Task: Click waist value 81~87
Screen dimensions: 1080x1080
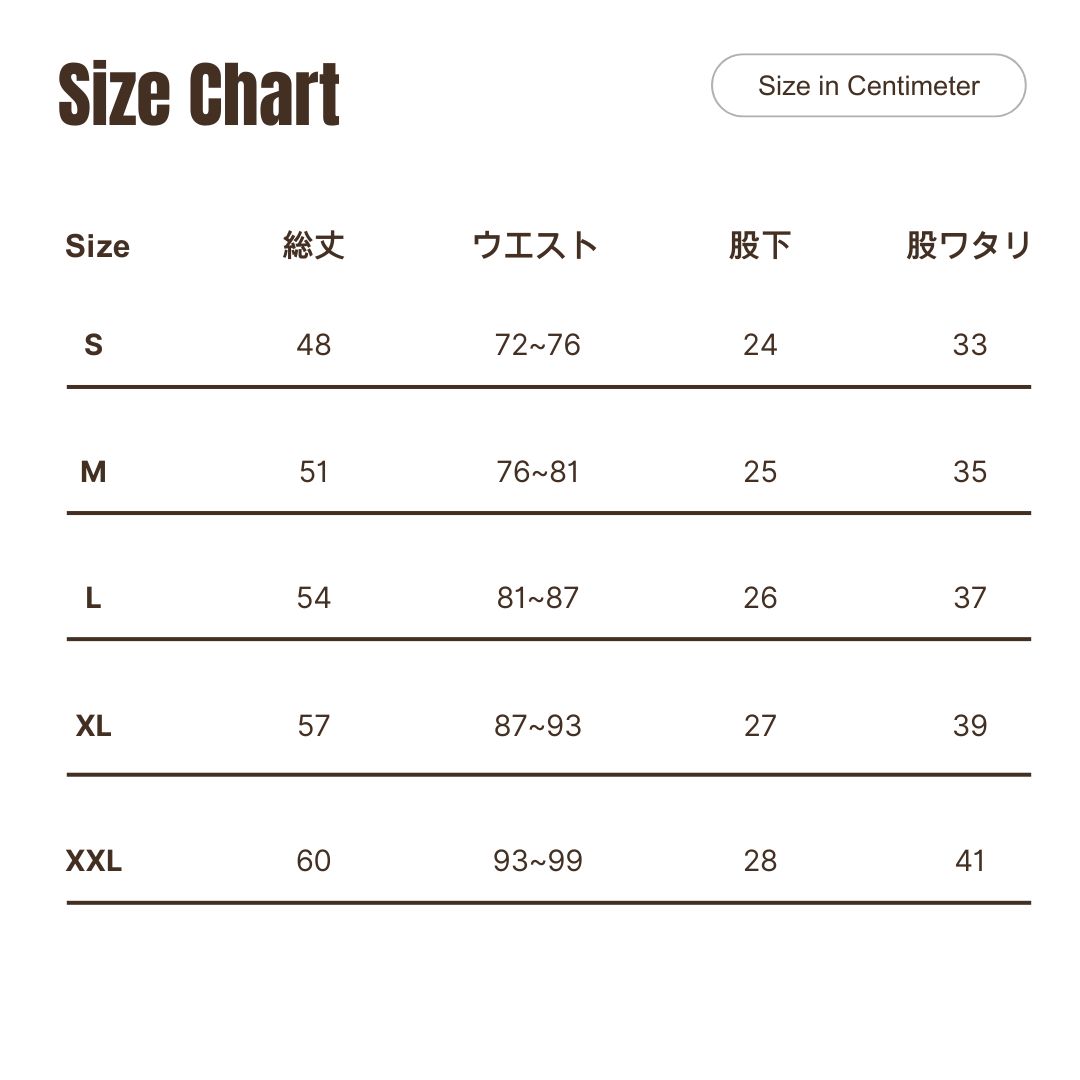Action: click(537, 598)
